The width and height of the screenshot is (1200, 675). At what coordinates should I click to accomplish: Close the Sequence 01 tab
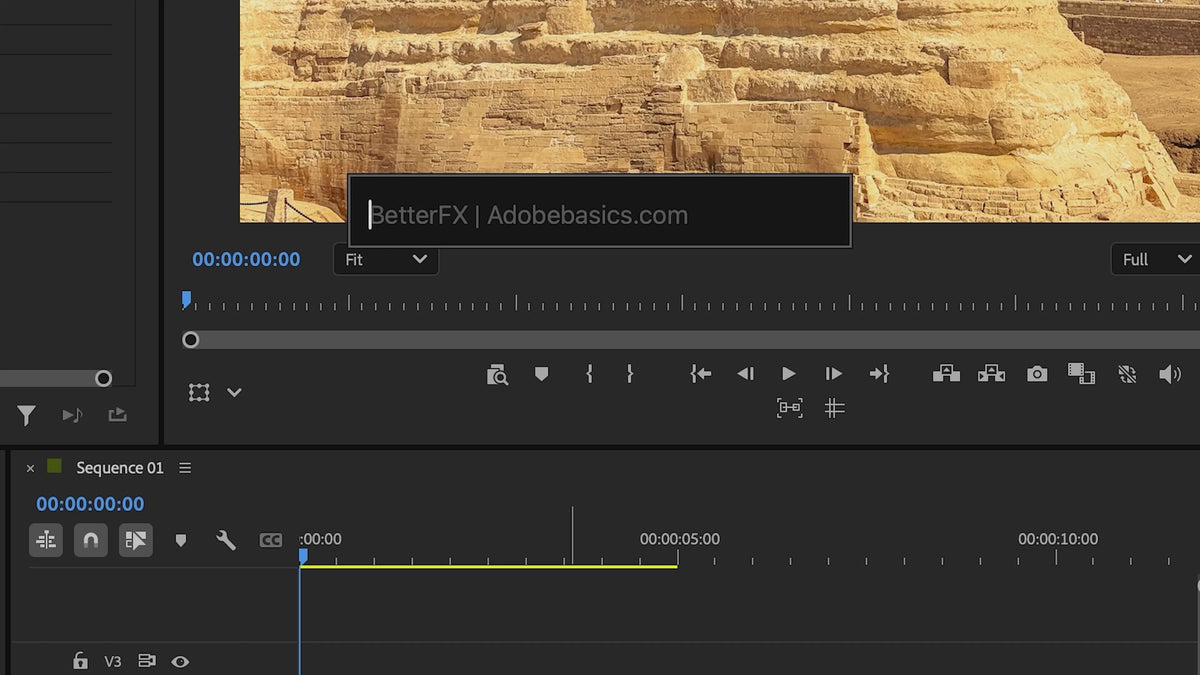pos(30,468)
